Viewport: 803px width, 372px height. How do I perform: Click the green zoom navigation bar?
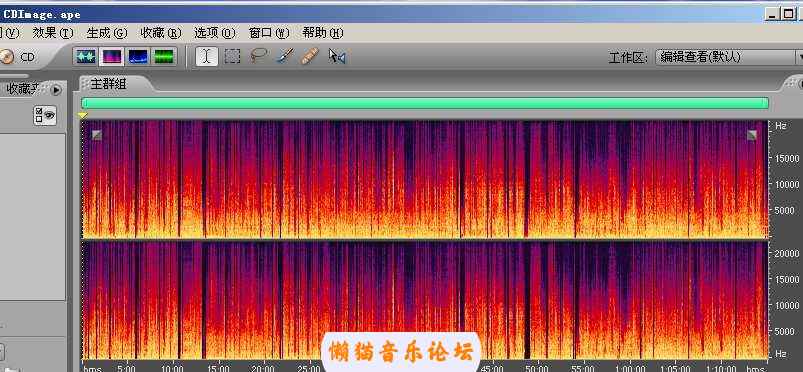click(x=425, y=103)
